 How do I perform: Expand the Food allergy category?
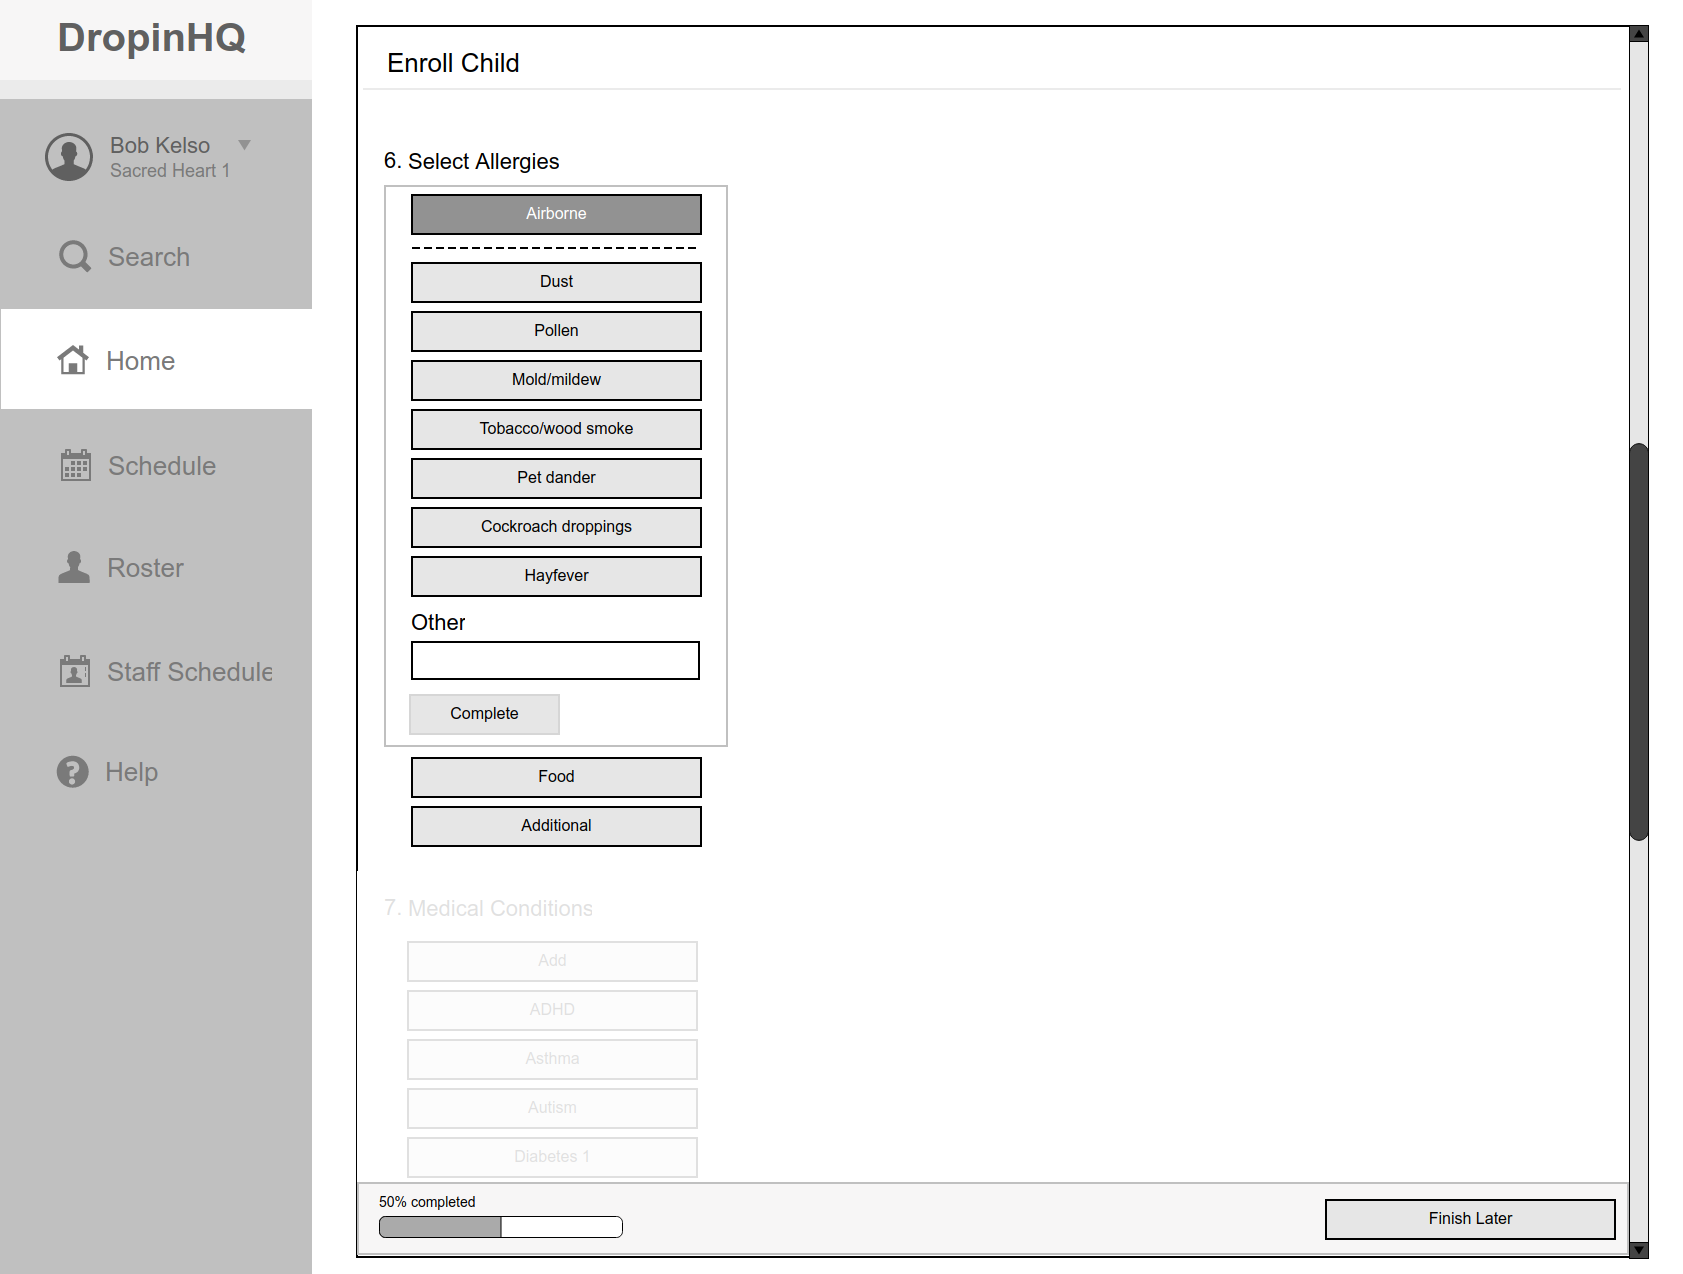pos(556,777)
